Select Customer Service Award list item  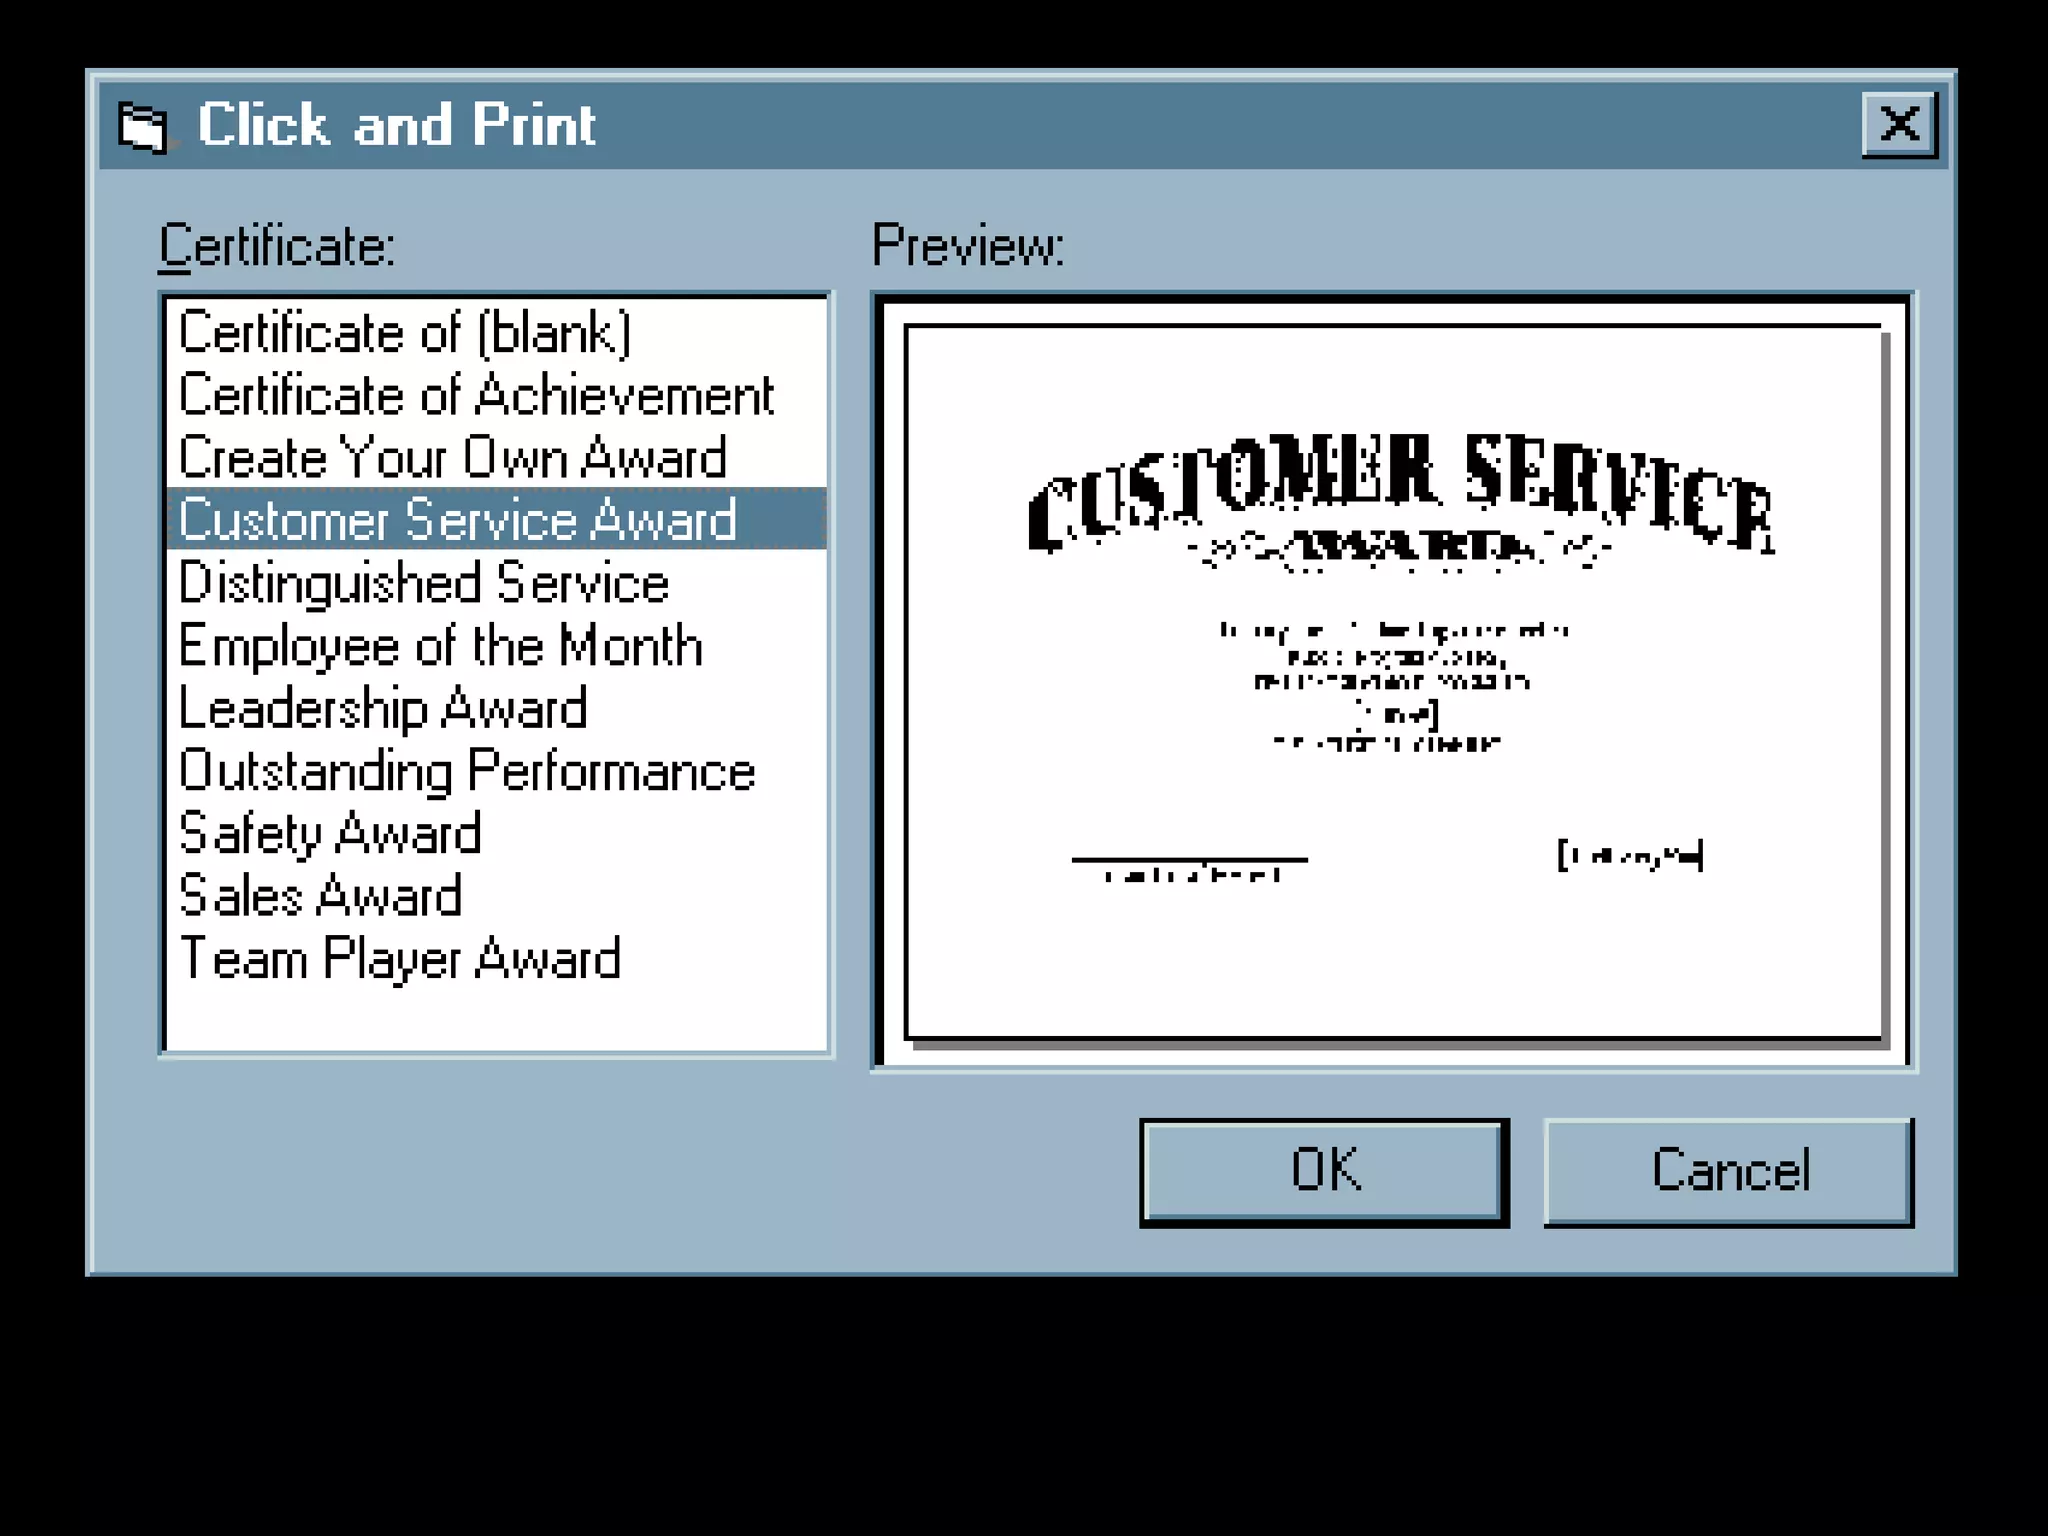[x=457, y=520]
